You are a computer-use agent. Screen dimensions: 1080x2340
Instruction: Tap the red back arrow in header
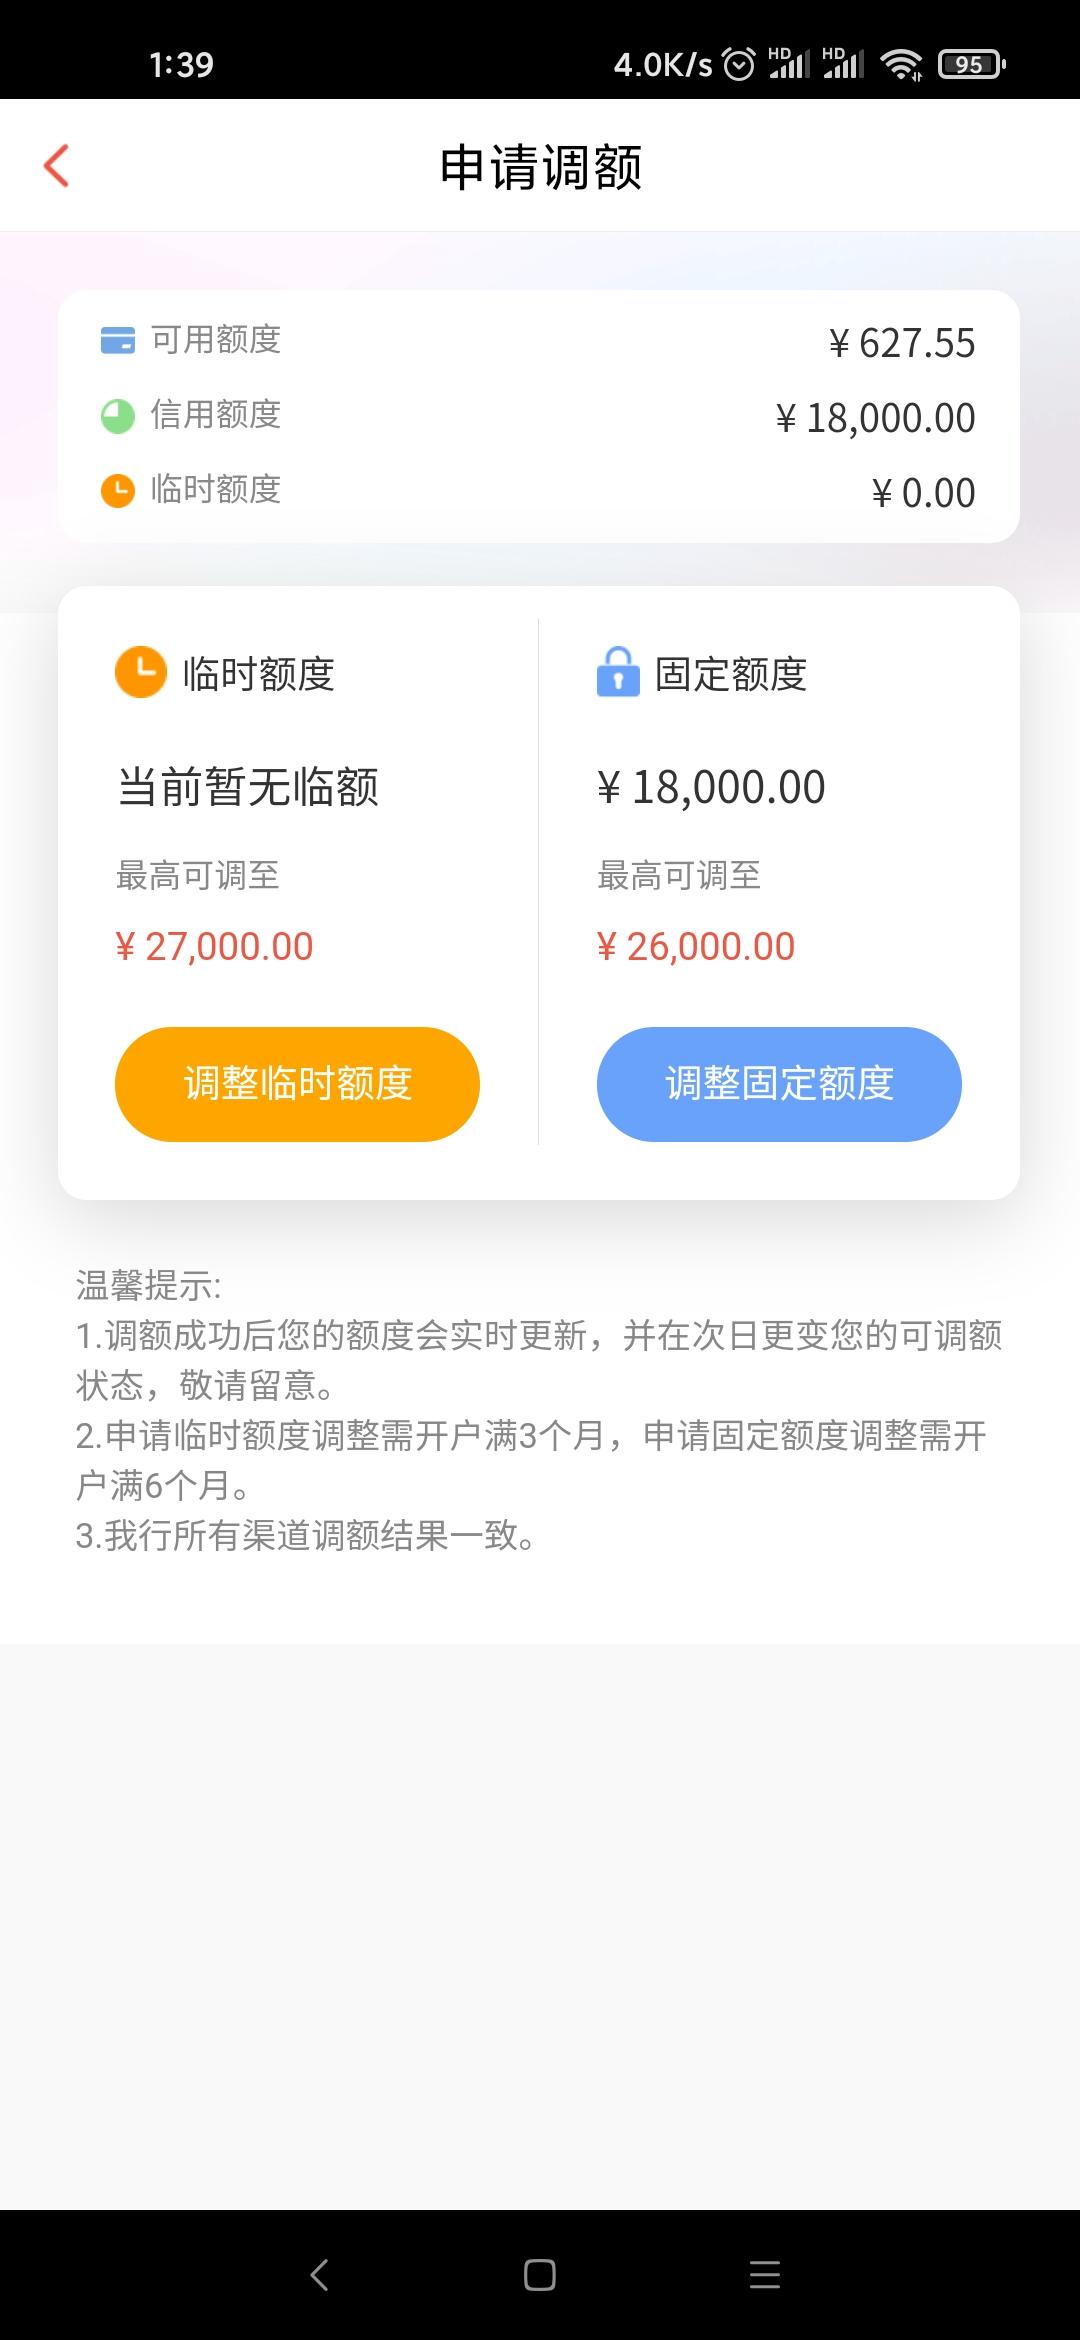click(x=57, y=166)
